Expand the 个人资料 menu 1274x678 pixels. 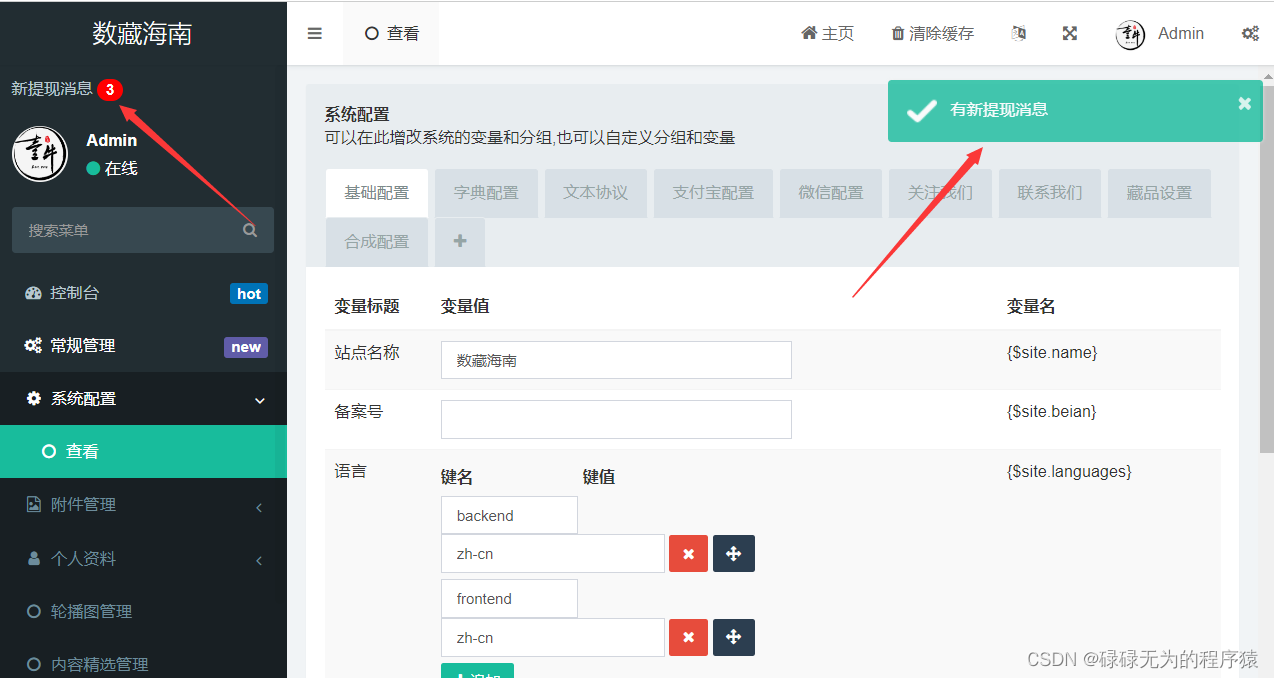pos(90,558)
